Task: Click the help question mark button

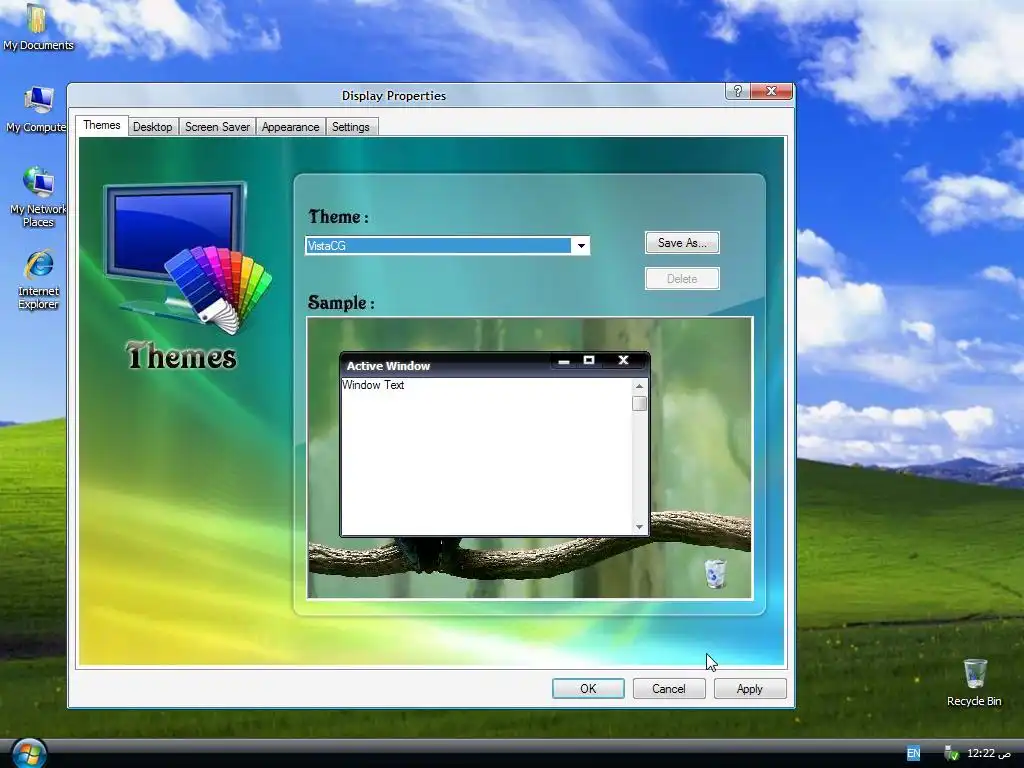Action: coord(737,91)
